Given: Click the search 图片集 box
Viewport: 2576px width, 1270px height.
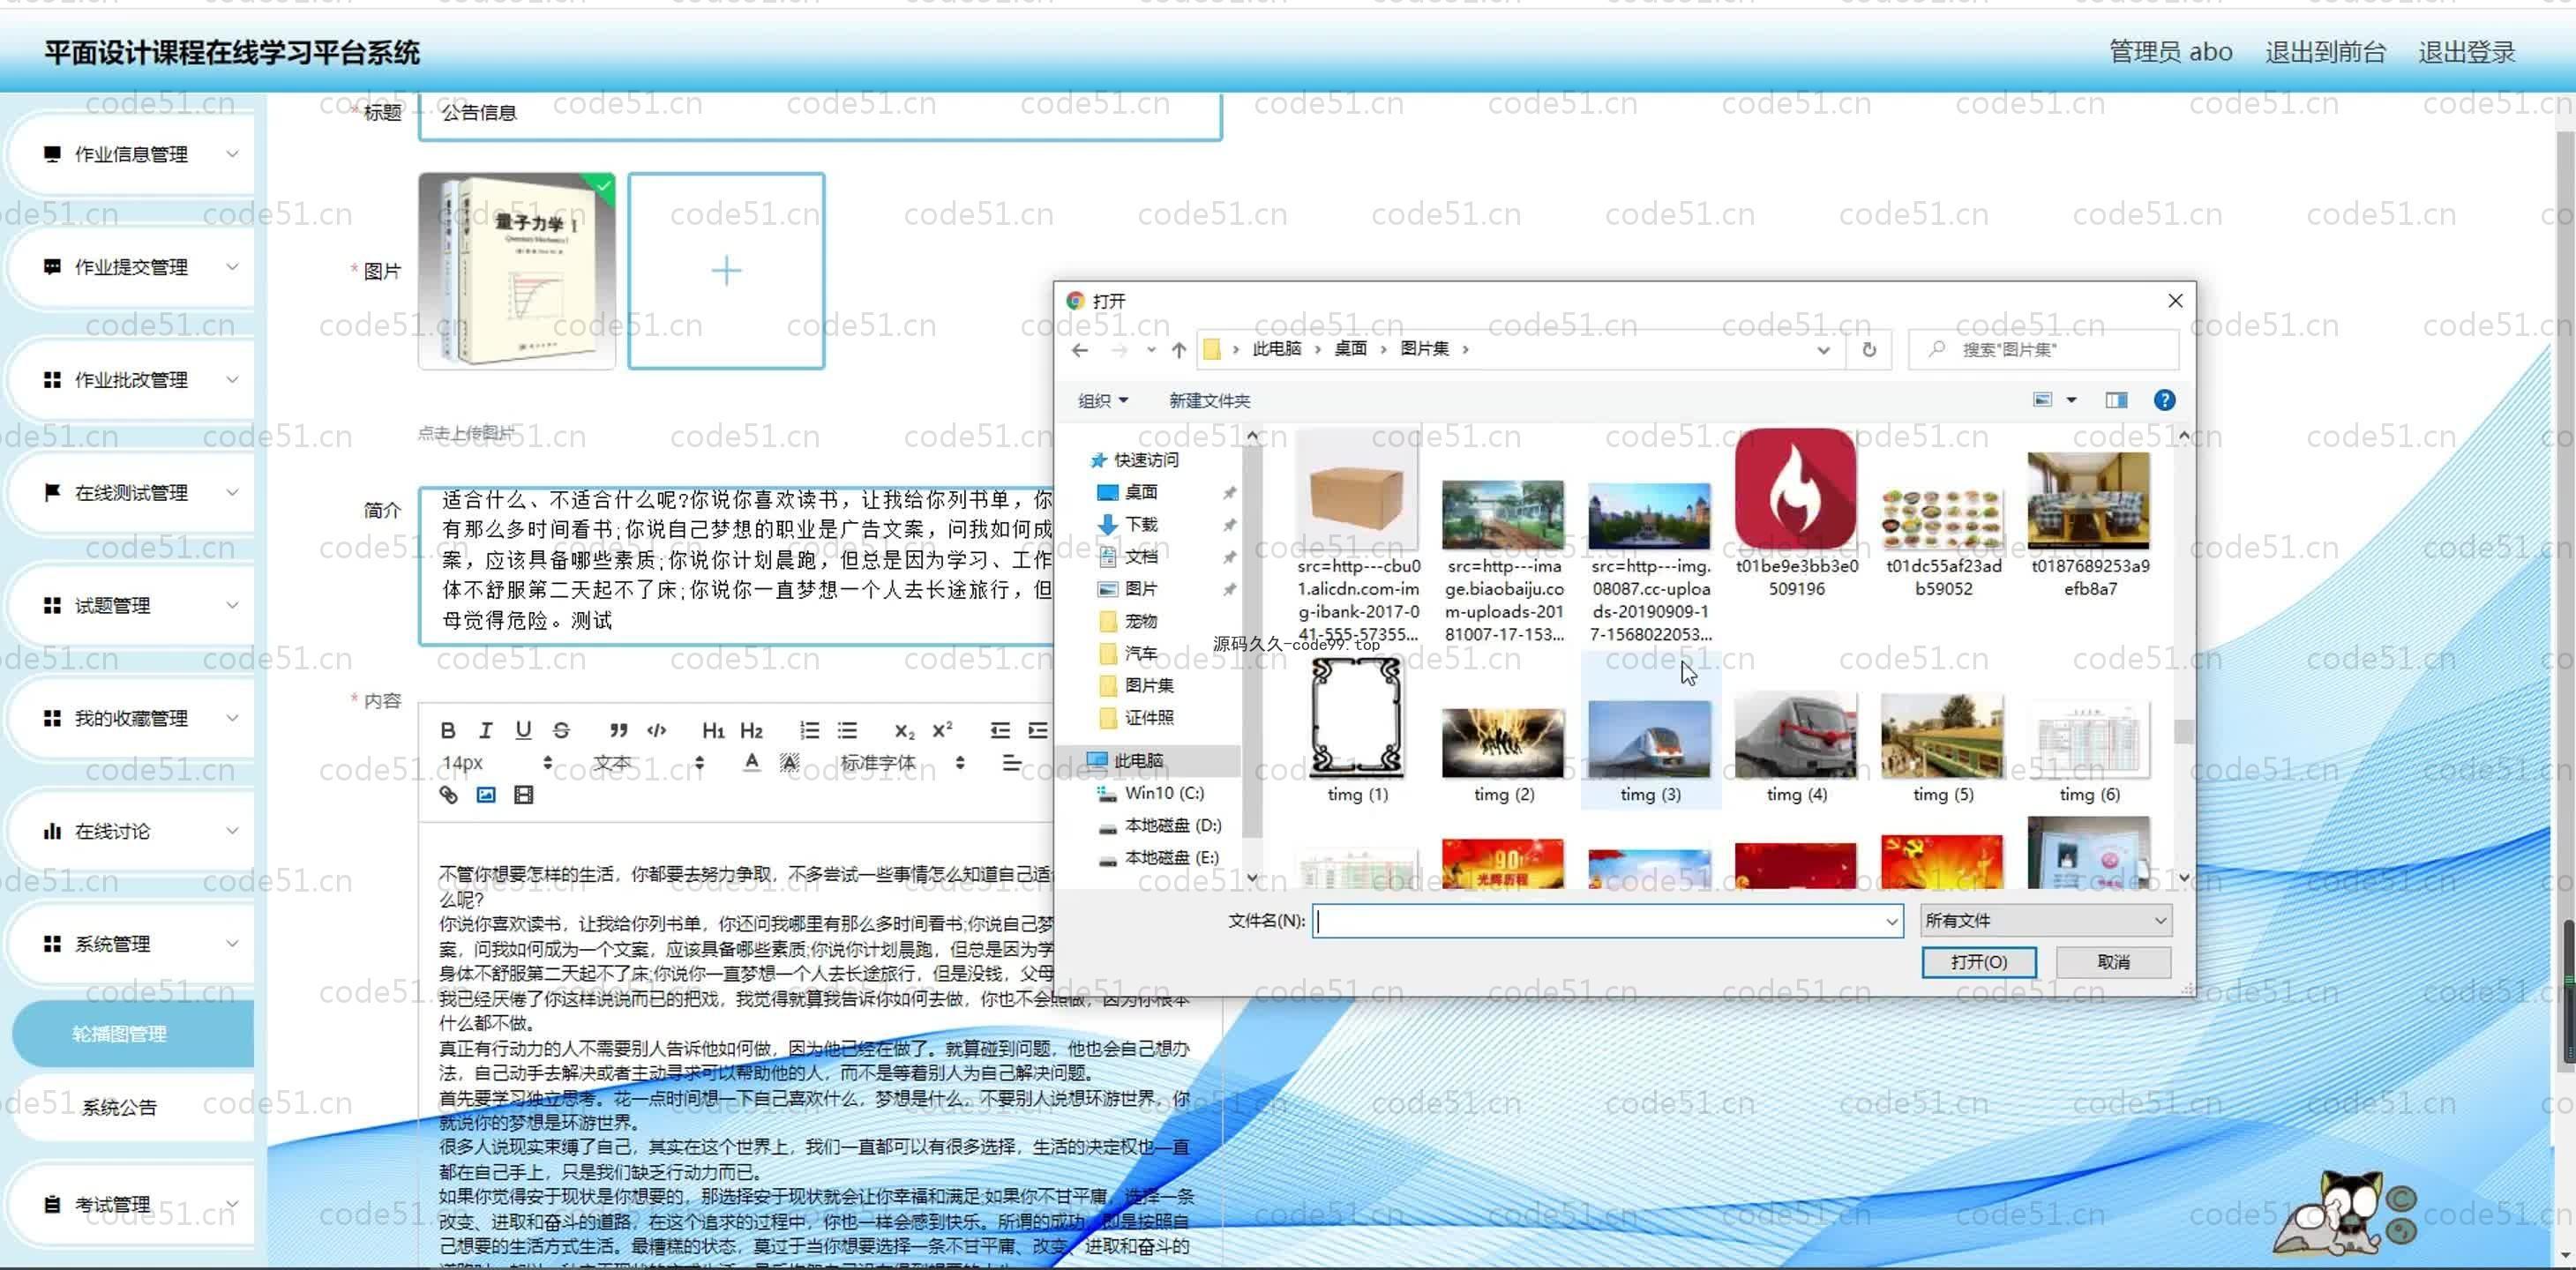Looking at the screenshot, I should pyautogui.click(x=2043, y=350).
